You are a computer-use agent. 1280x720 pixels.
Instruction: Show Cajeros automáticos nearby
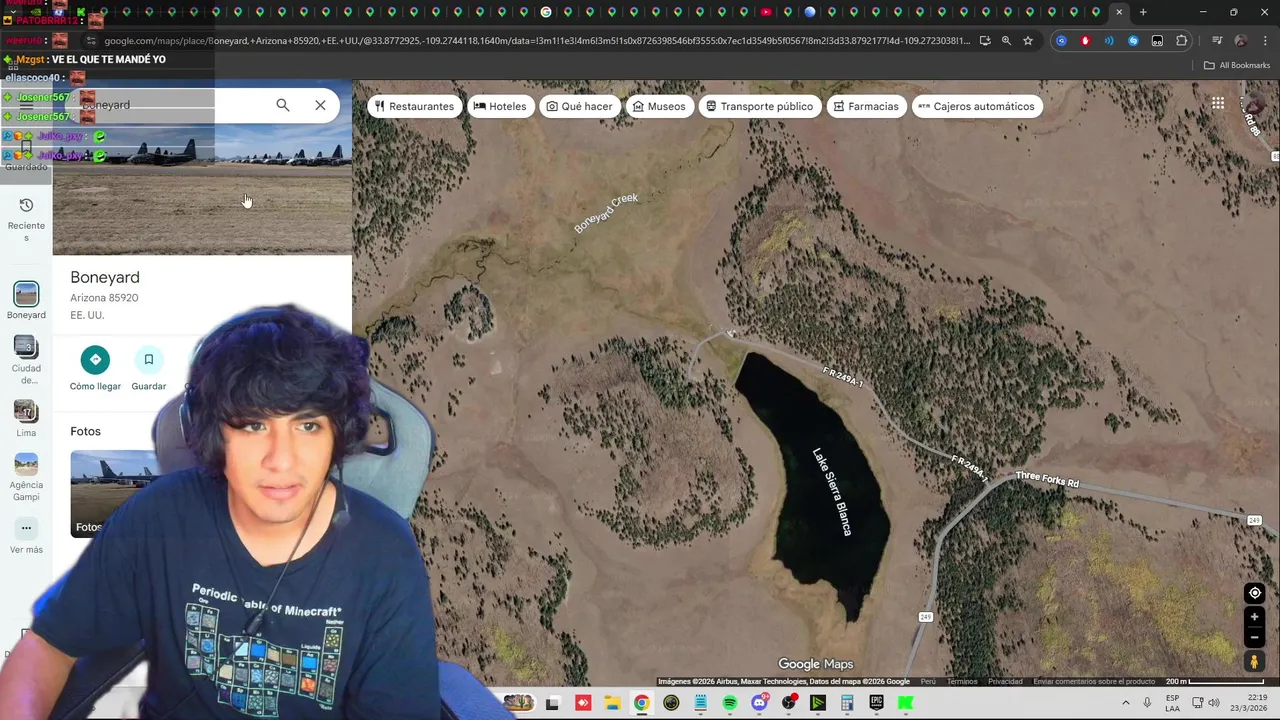(x=977, y=106)
